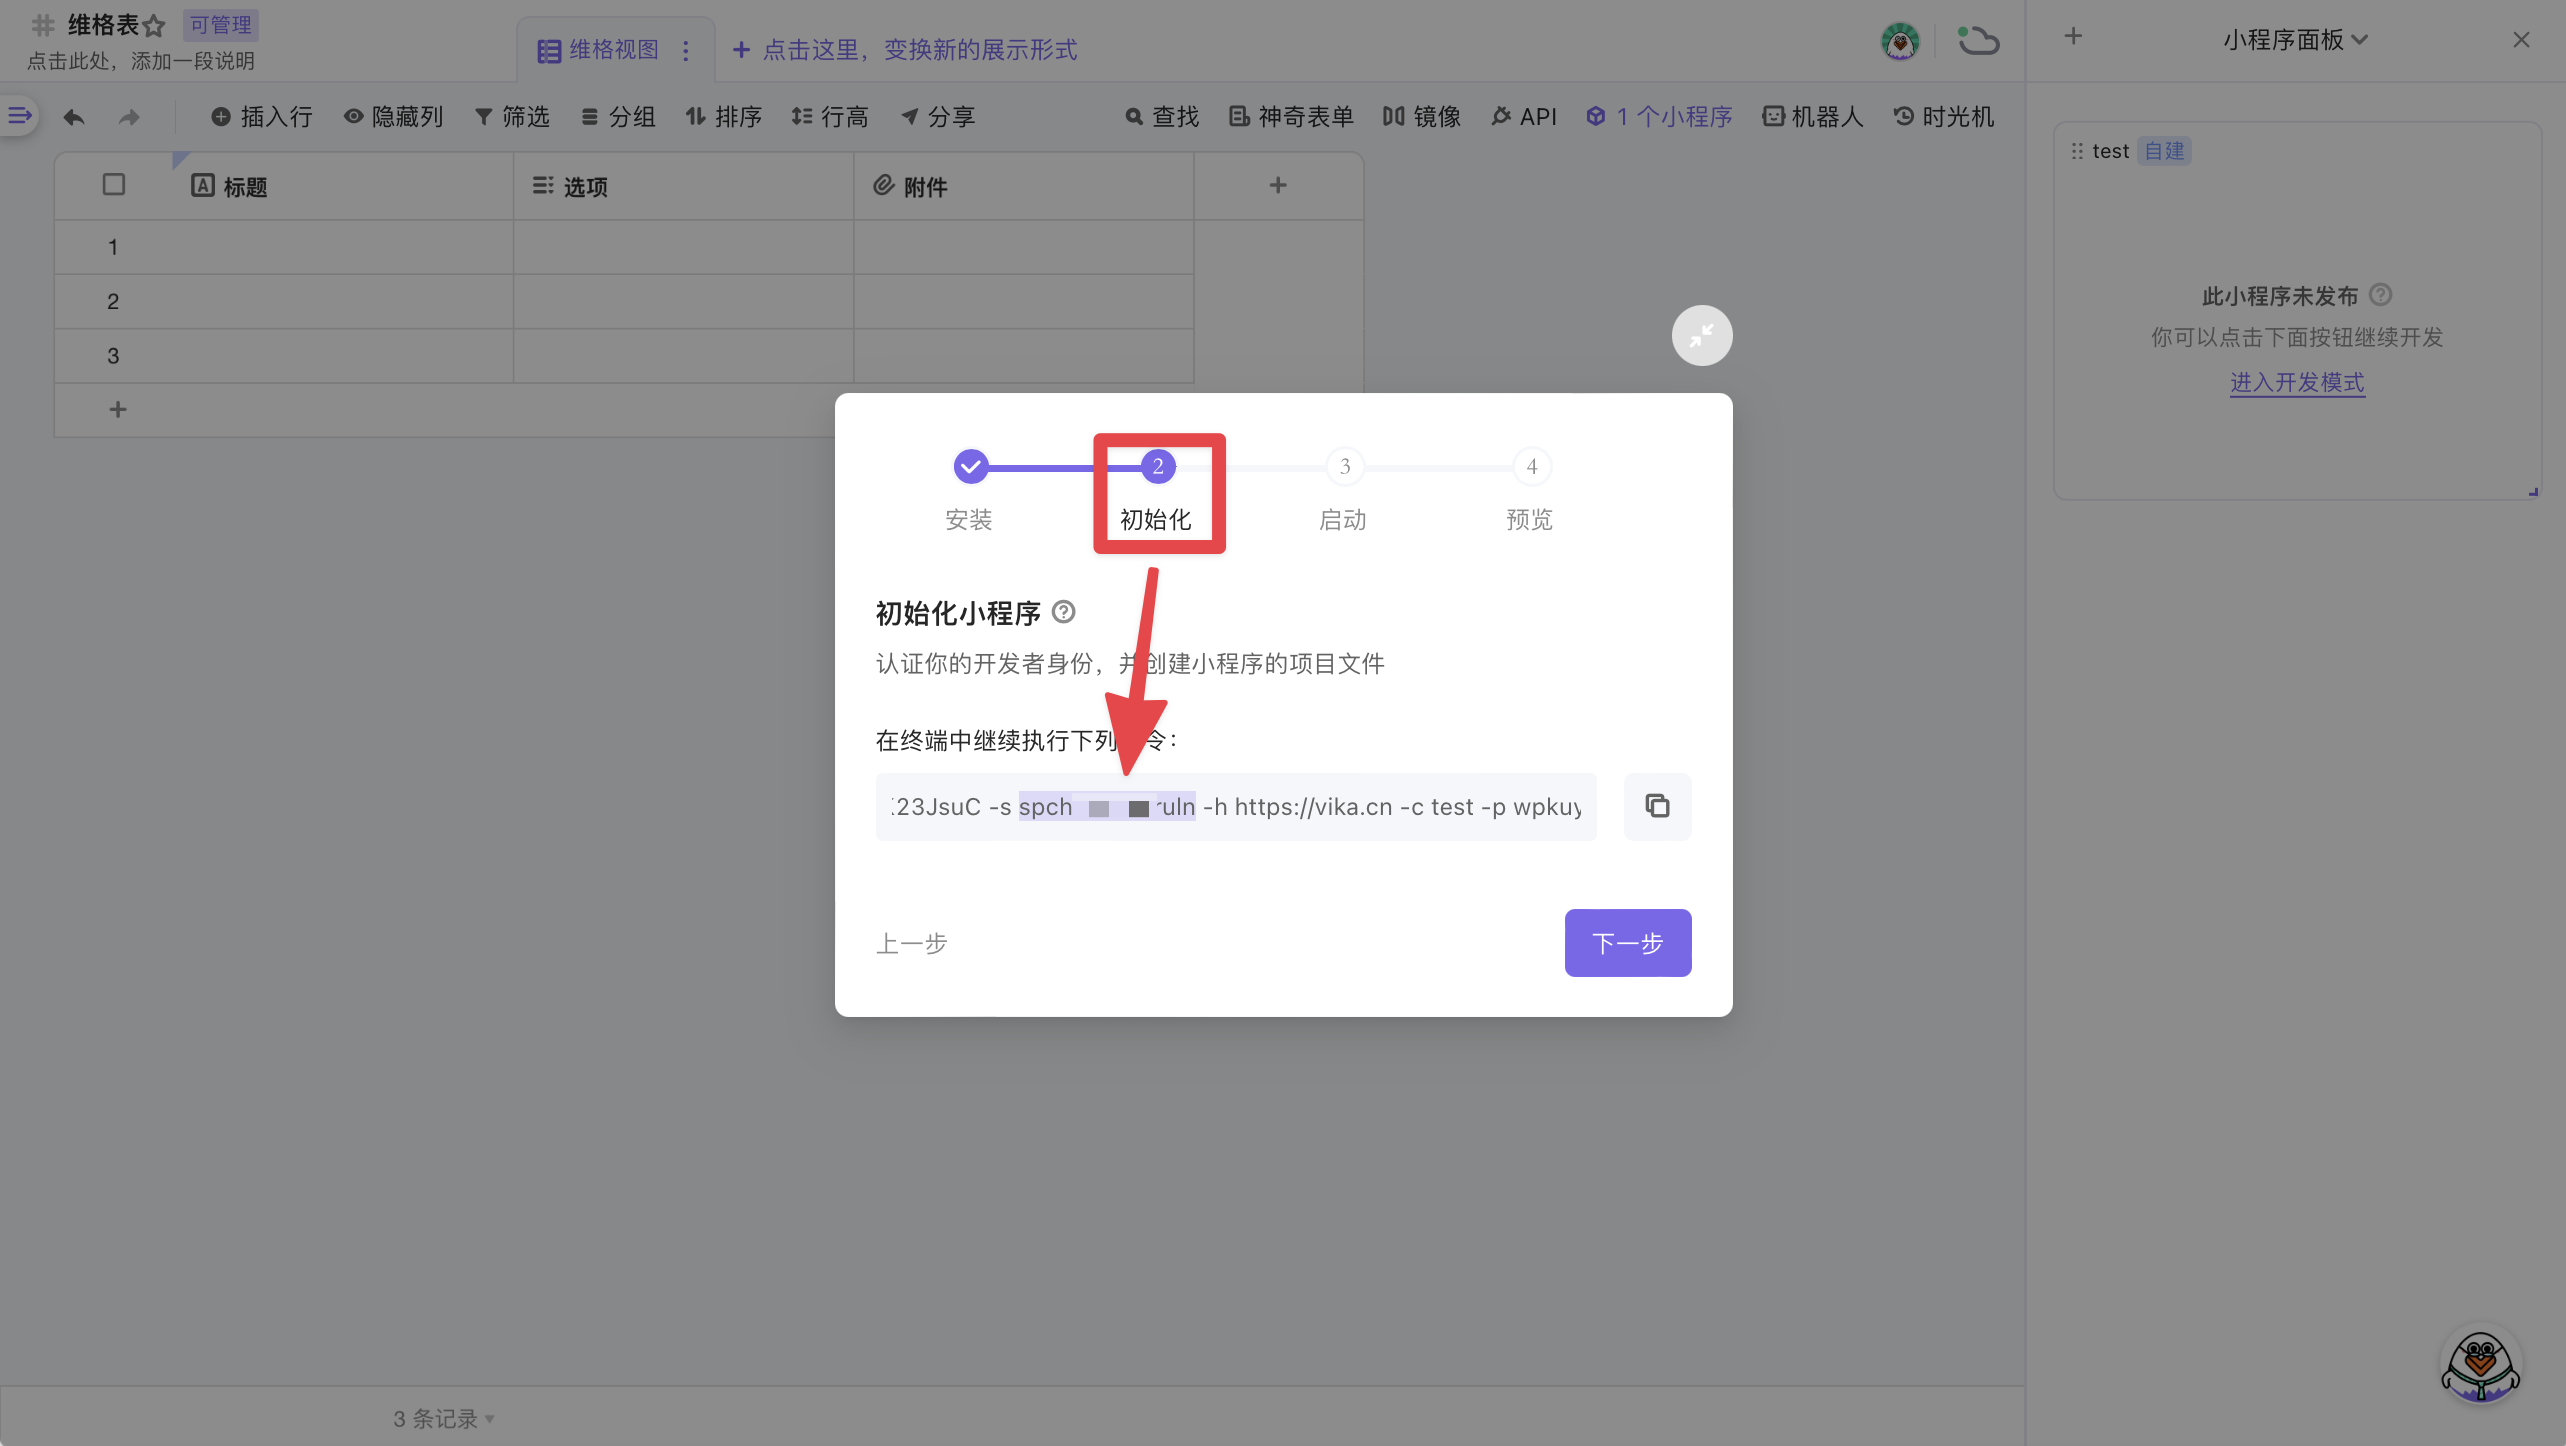The width and height of the screenshot is (2566, 1446).
Task: Click the 可管理 permission tag
Action: [x=221, y=25]
